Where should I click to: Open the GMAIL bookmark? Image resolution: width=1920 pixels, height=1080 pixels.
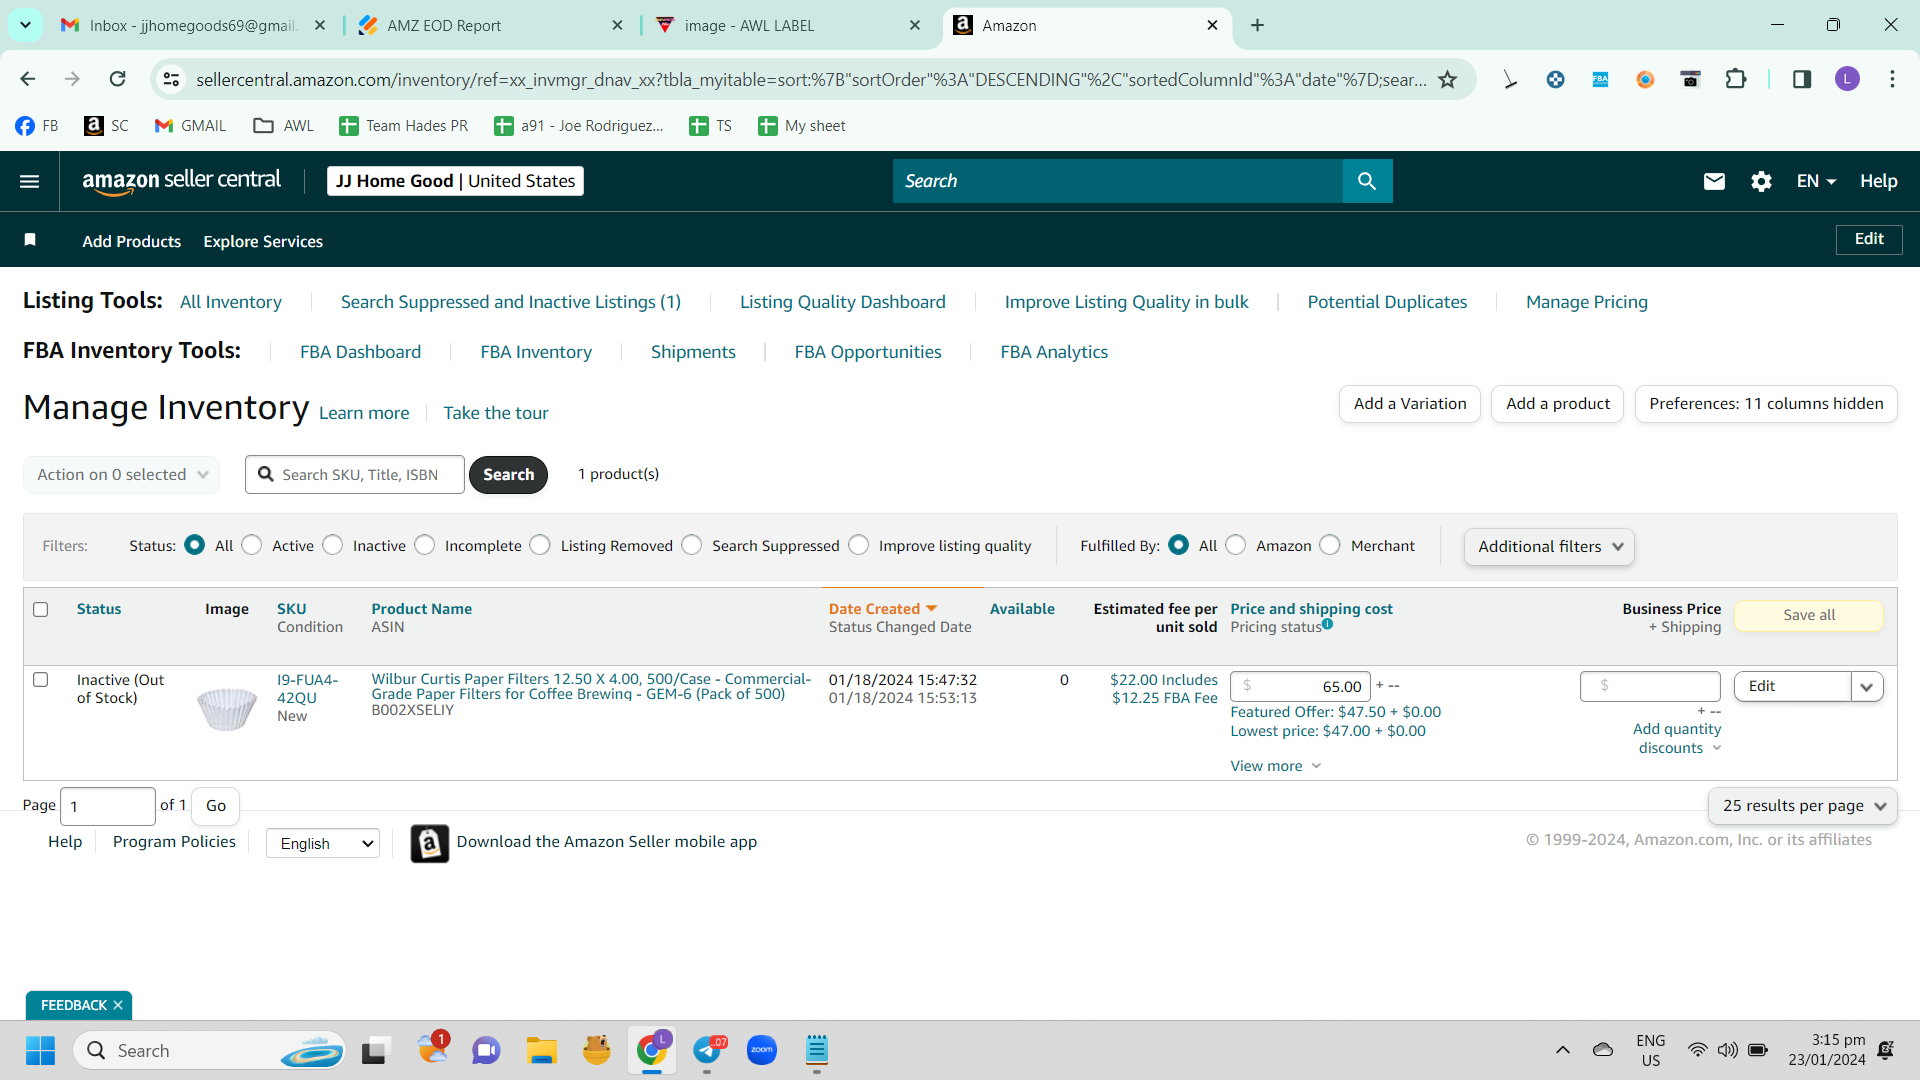click(190, 125)
